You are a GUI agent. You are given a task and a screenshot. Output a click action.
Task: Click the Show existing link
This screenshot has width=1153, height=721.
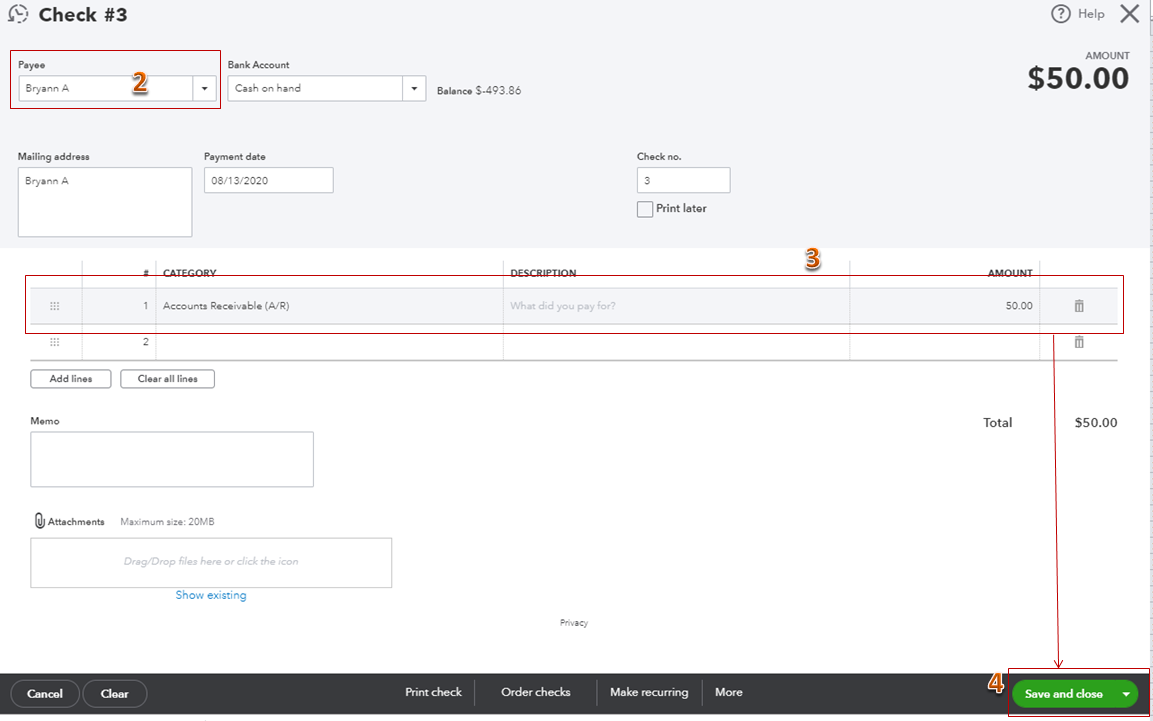tap(211, 595)
